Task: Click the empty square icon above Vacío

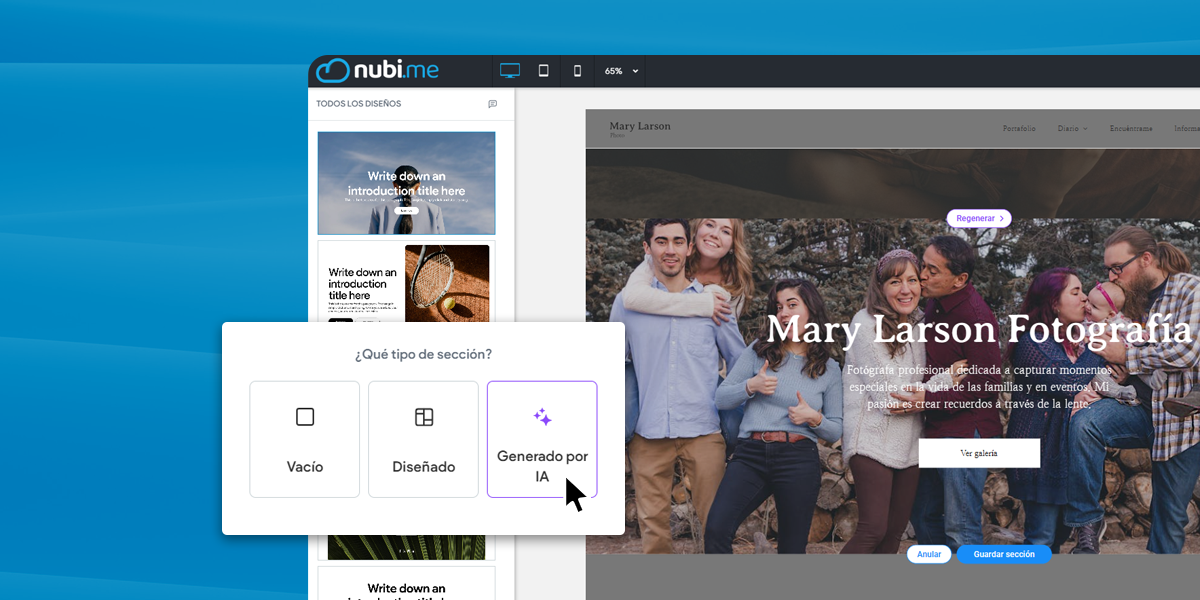Action: click(305, 417)
